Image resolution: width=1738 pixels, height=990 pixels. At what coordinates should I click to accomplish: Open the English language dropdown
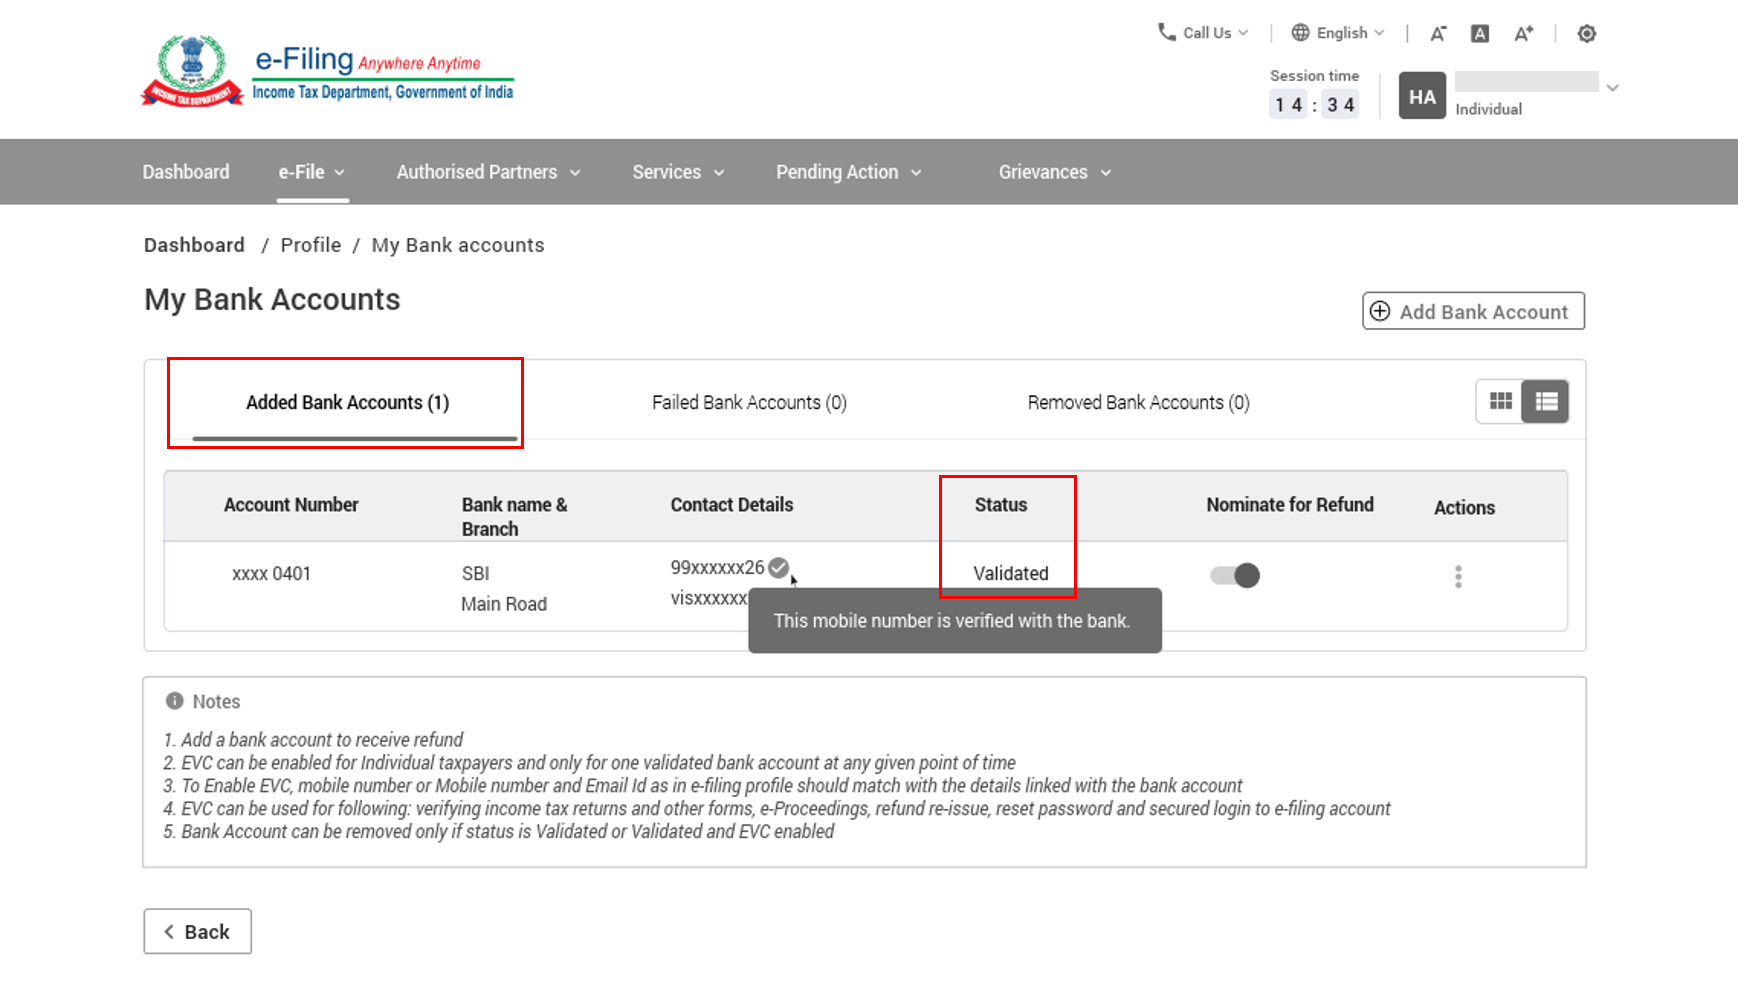pyautogui.click(x=1338, y=33)
